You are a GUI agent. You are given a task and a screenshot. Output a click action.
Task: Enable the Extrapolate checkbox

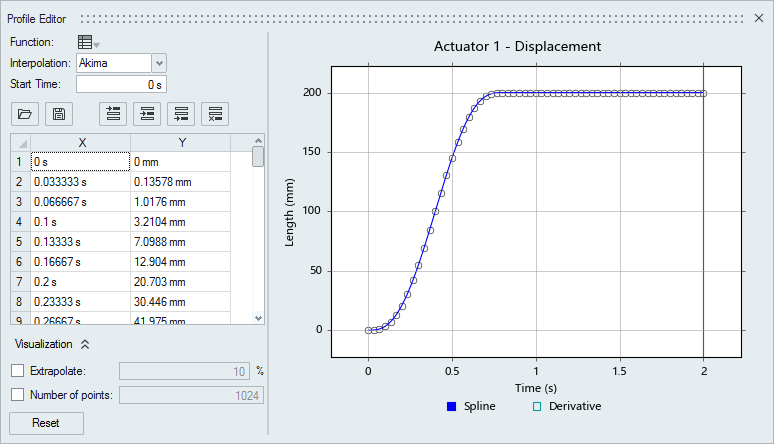(x=17, y=370)
